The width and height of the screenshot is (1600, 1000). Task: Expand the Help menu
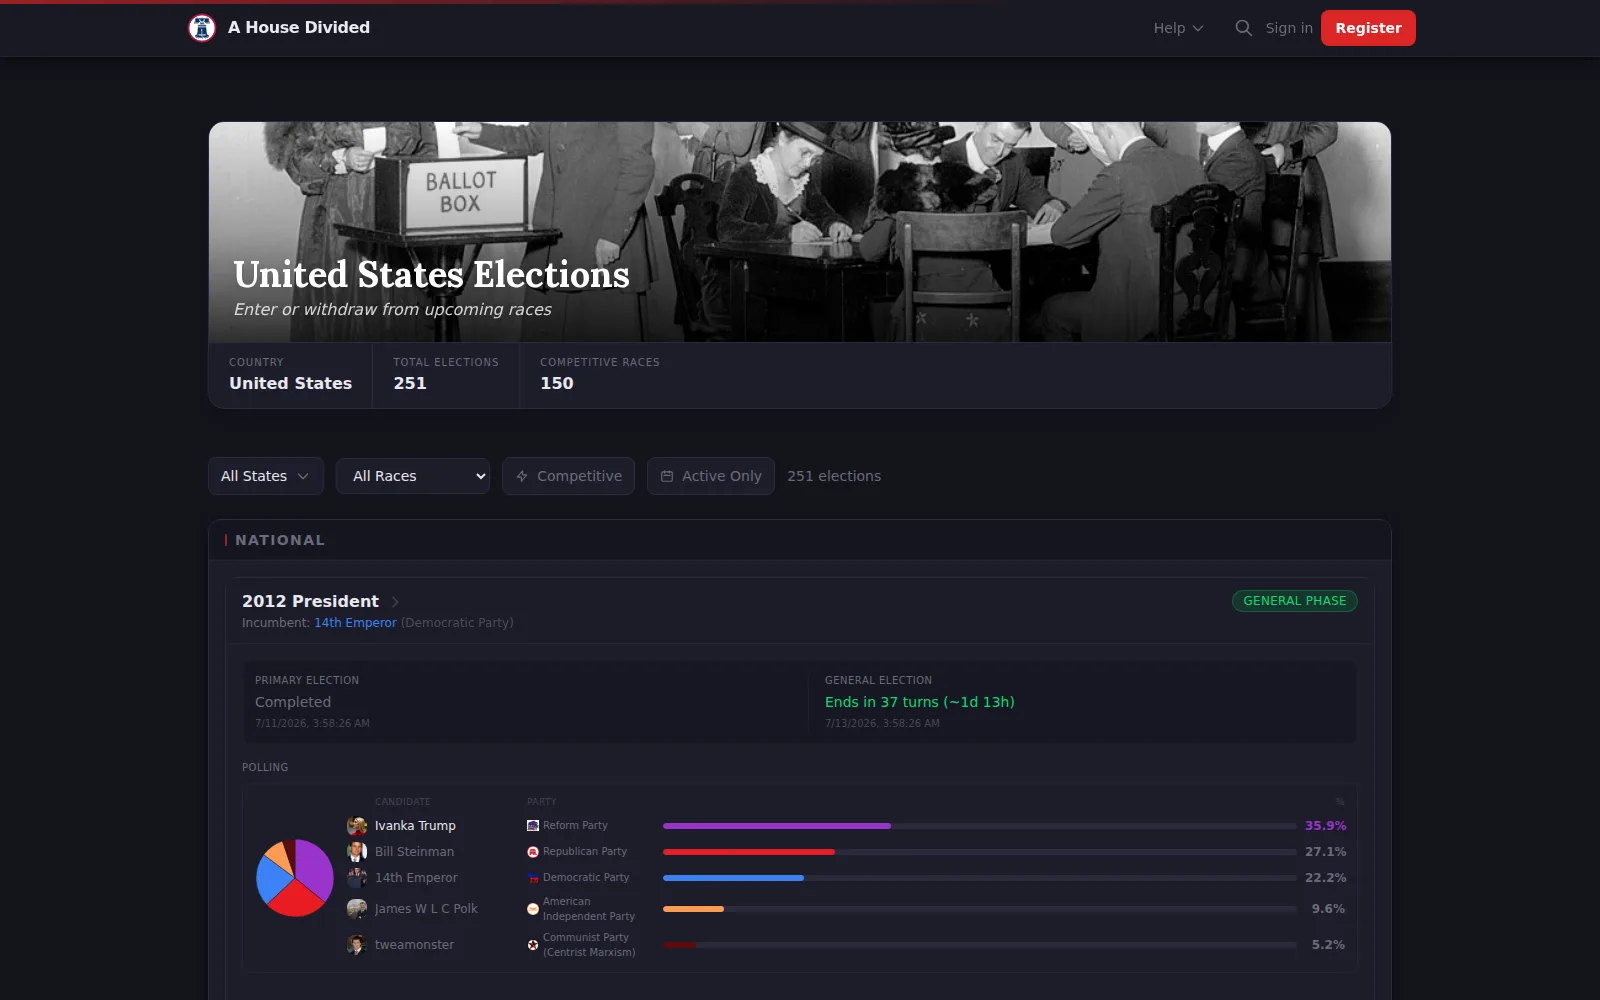(x=1178, y=28)
